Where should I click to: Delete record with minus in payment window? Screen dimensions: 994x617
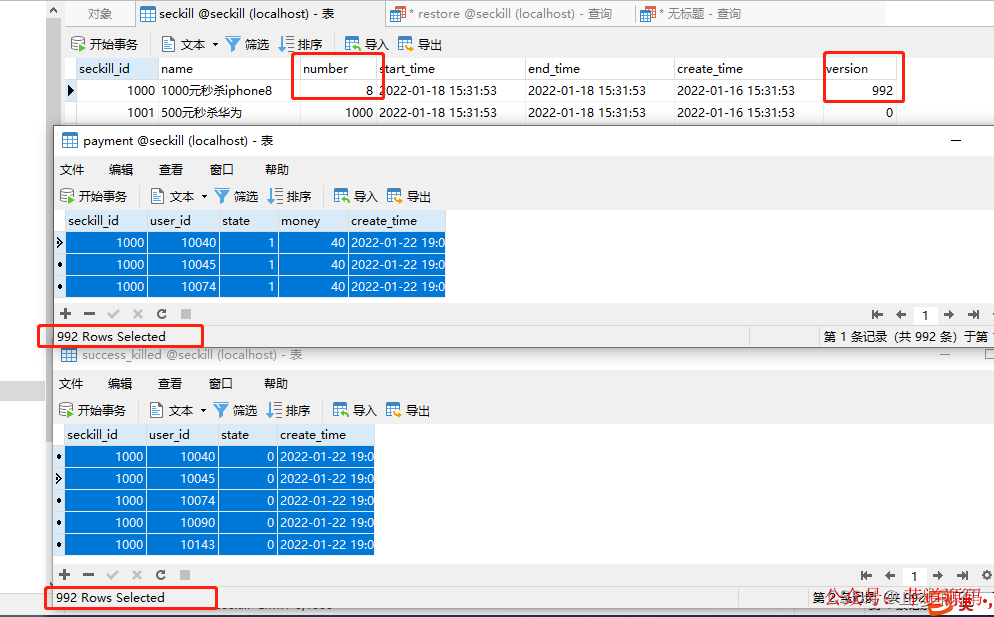pyautogui.click(x=89, y=313)
